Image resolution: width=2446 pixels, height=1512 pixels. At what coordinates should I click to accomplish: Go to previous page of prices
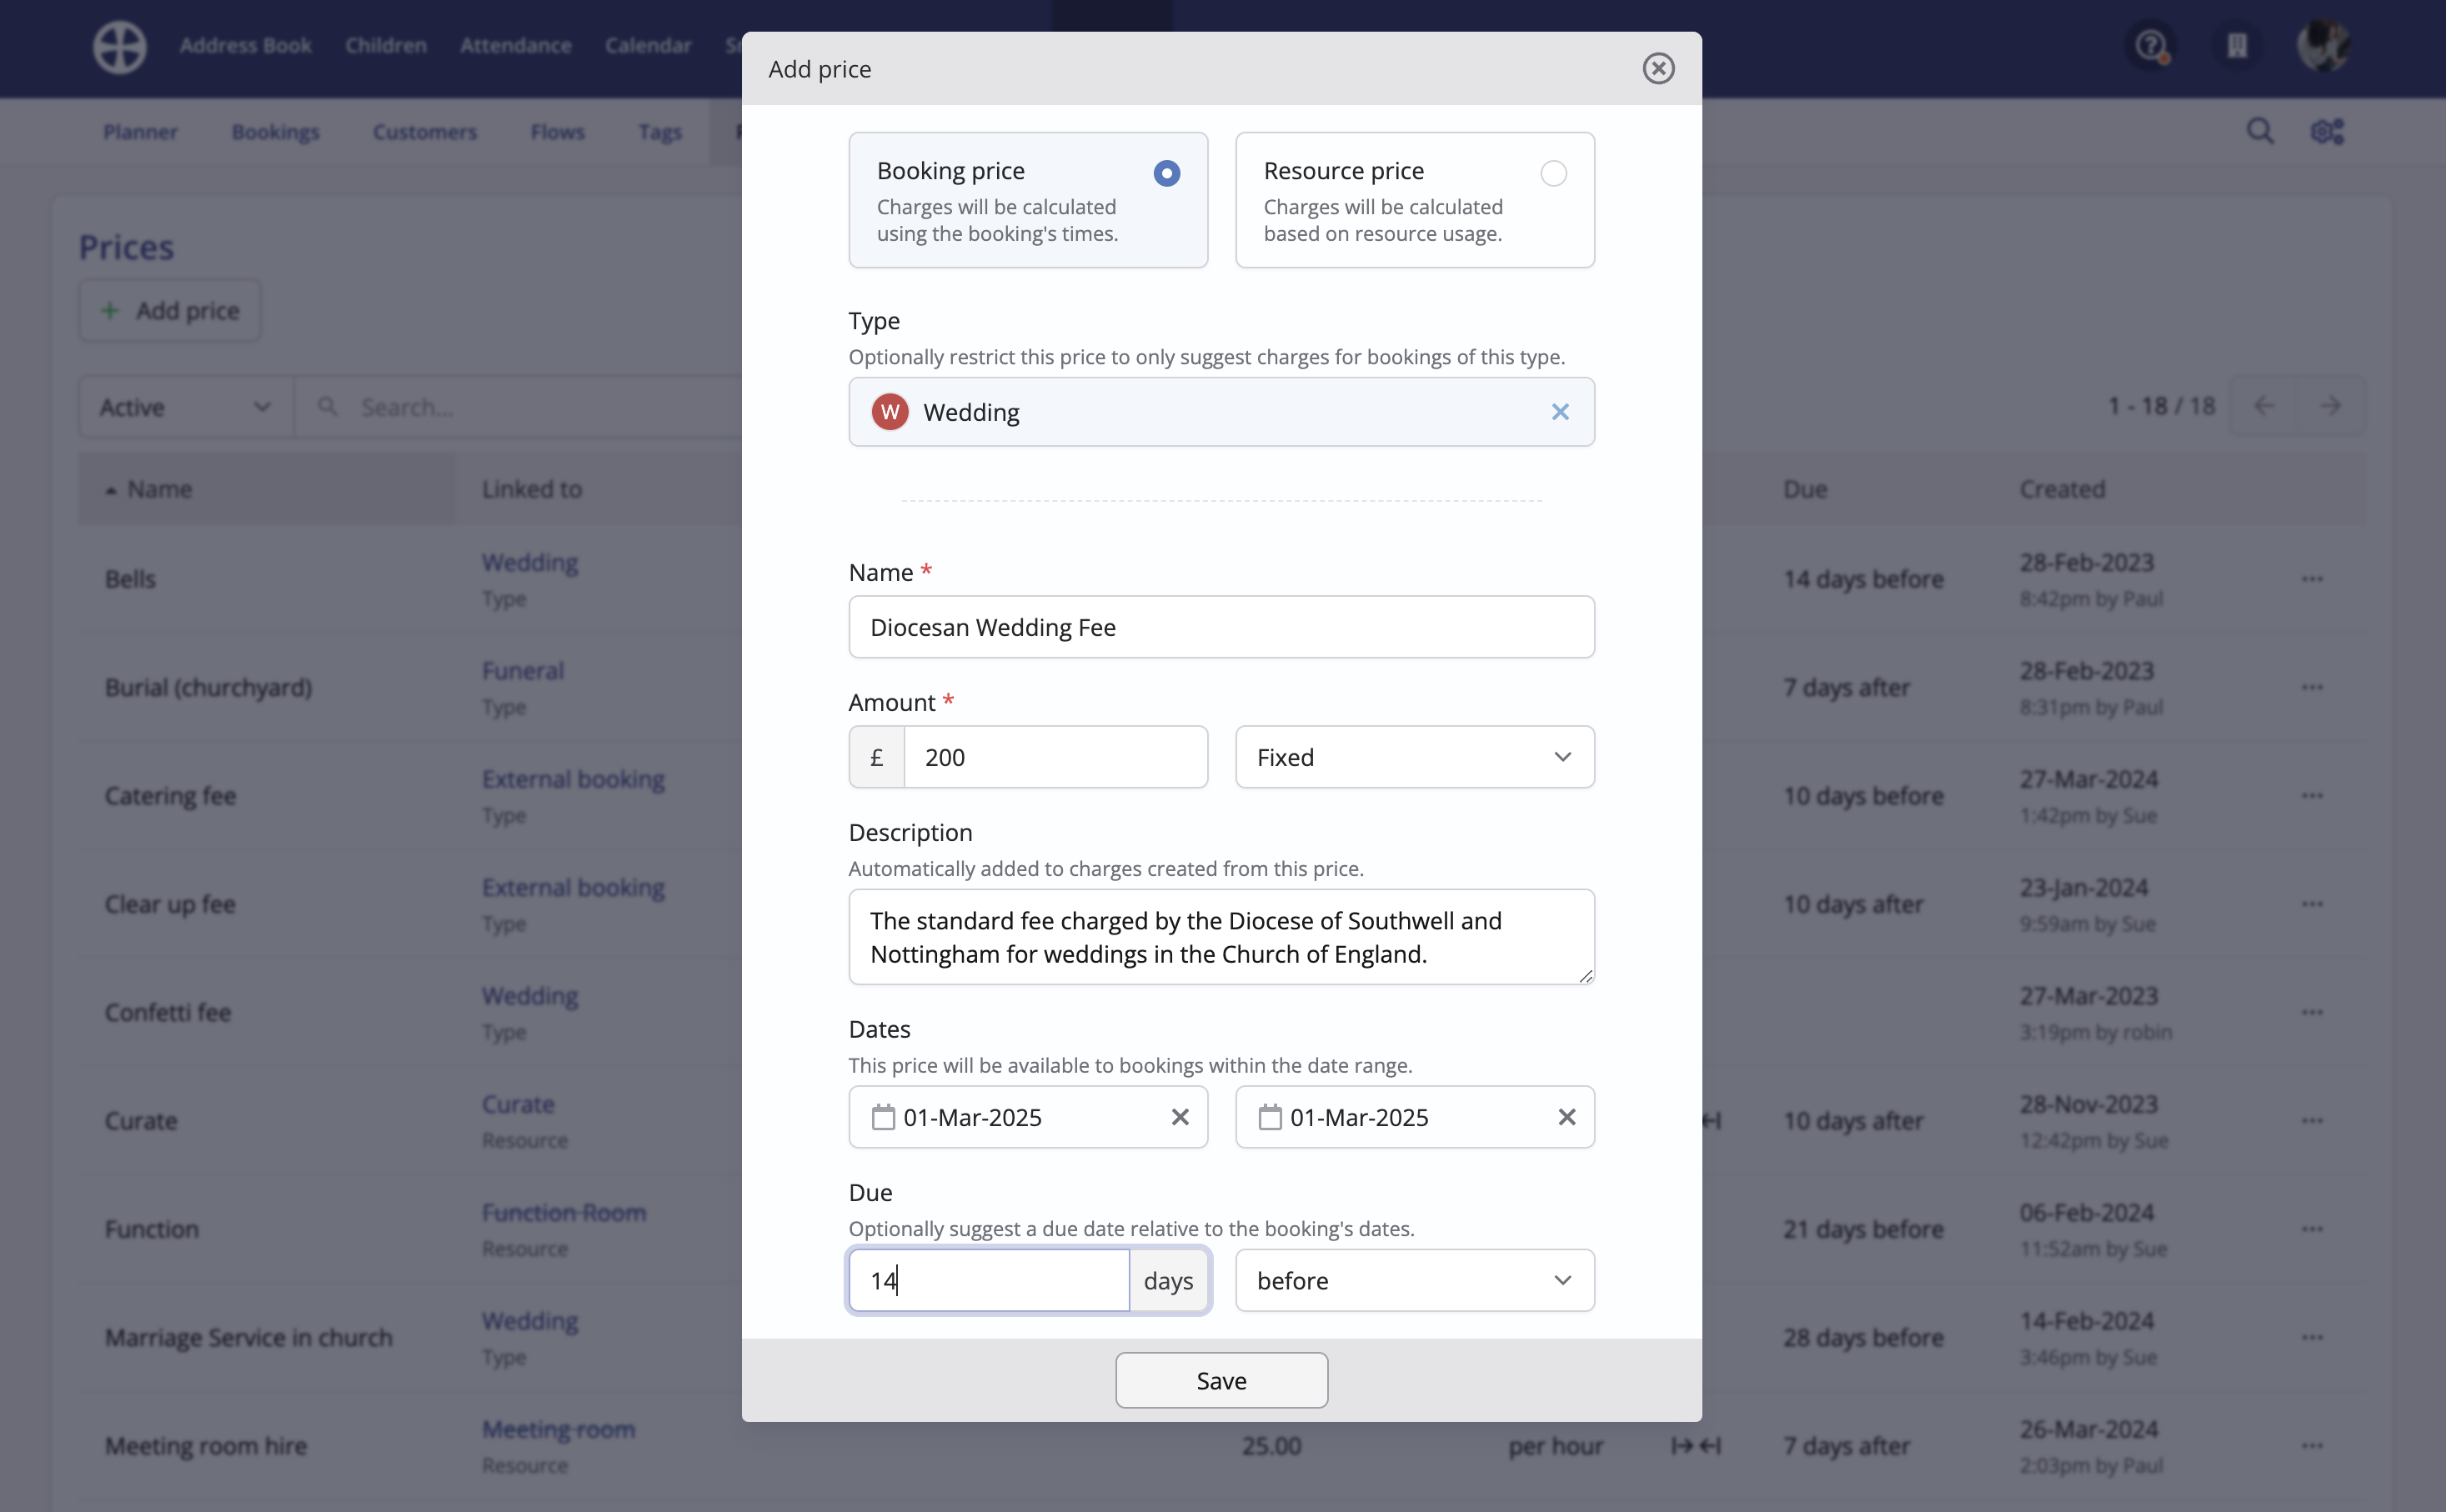pyautogui.click(x=2264, y=406)
